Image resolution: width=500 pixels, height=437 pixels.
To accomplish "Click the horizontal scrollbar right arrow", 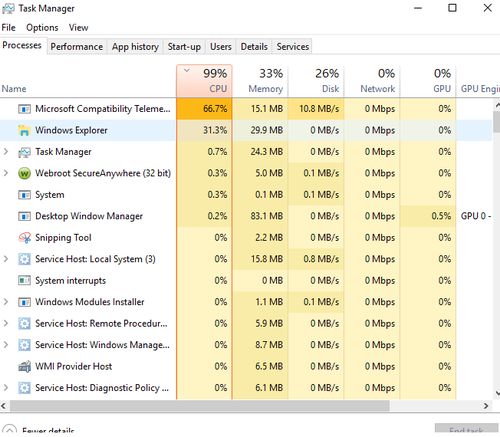I will click(486, 406).
